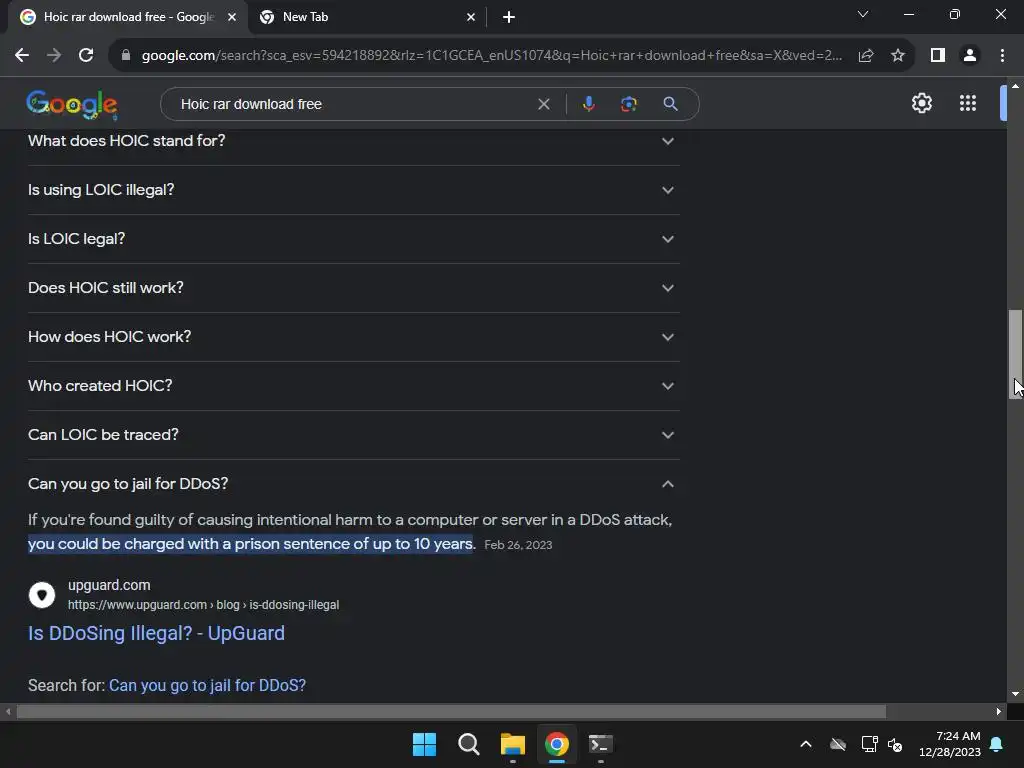The image size is (1024, 768).
Task: Open the taskbar clock and date
Action: [x=950, y=744]
